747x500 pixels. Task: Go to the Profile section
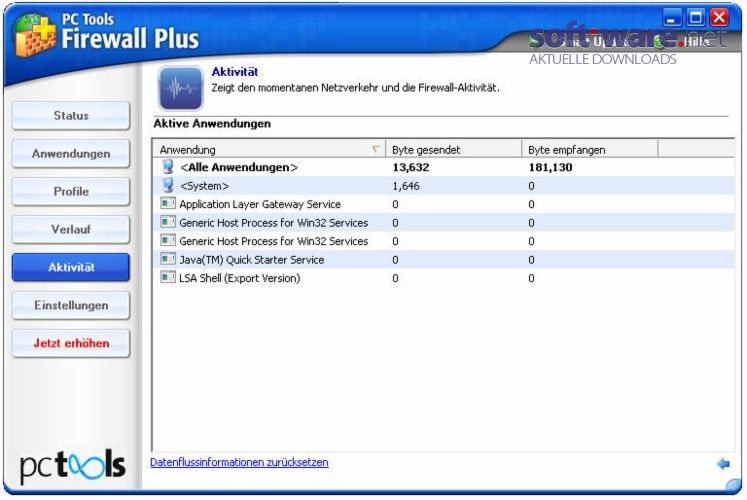[x=71, y=191]
